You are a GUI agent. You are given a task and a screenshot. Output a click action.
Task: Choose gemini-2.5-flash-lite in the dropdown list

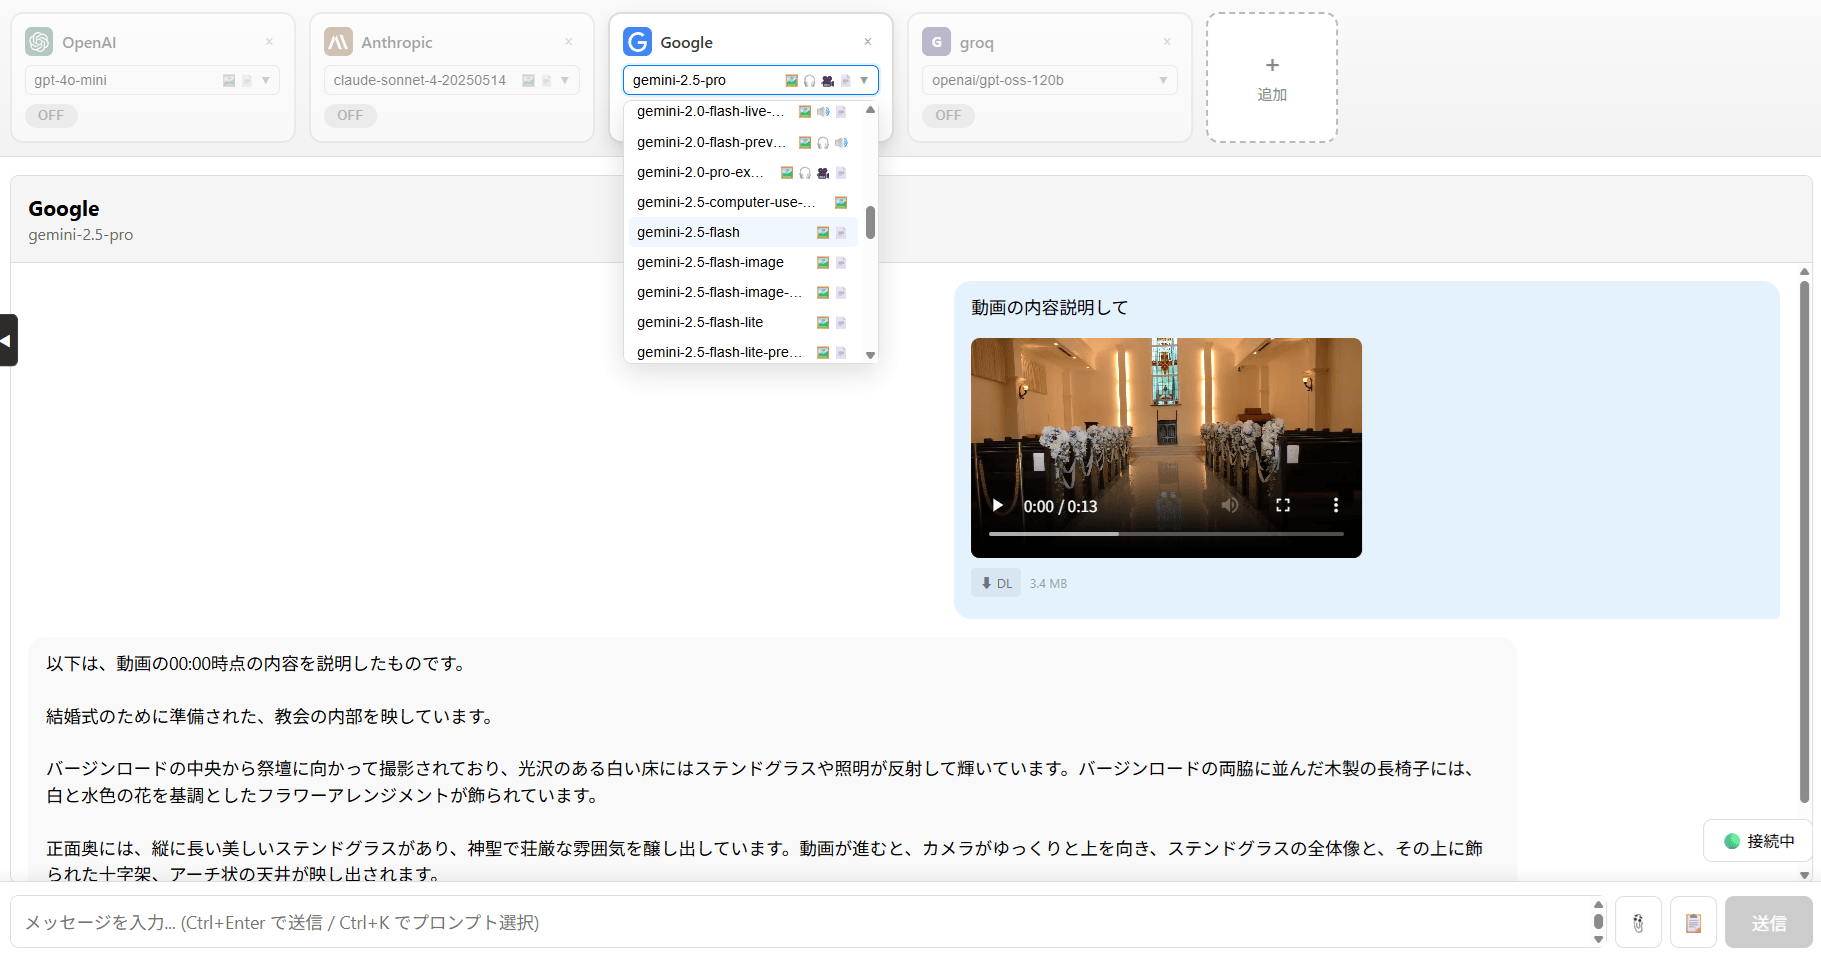pos(700,322)
